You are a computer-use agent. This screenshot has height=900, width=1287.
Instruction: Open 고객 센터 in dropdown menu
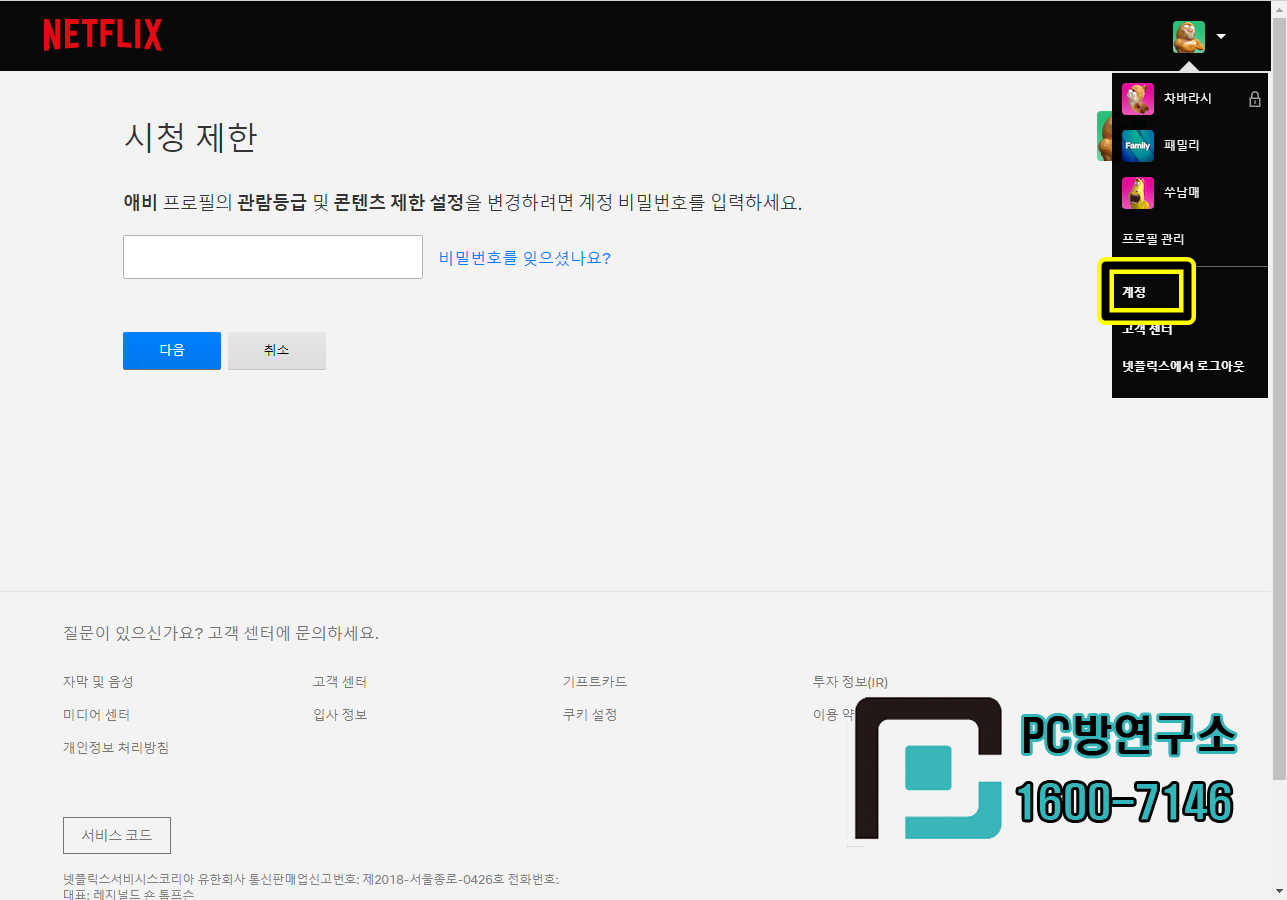1147,329
